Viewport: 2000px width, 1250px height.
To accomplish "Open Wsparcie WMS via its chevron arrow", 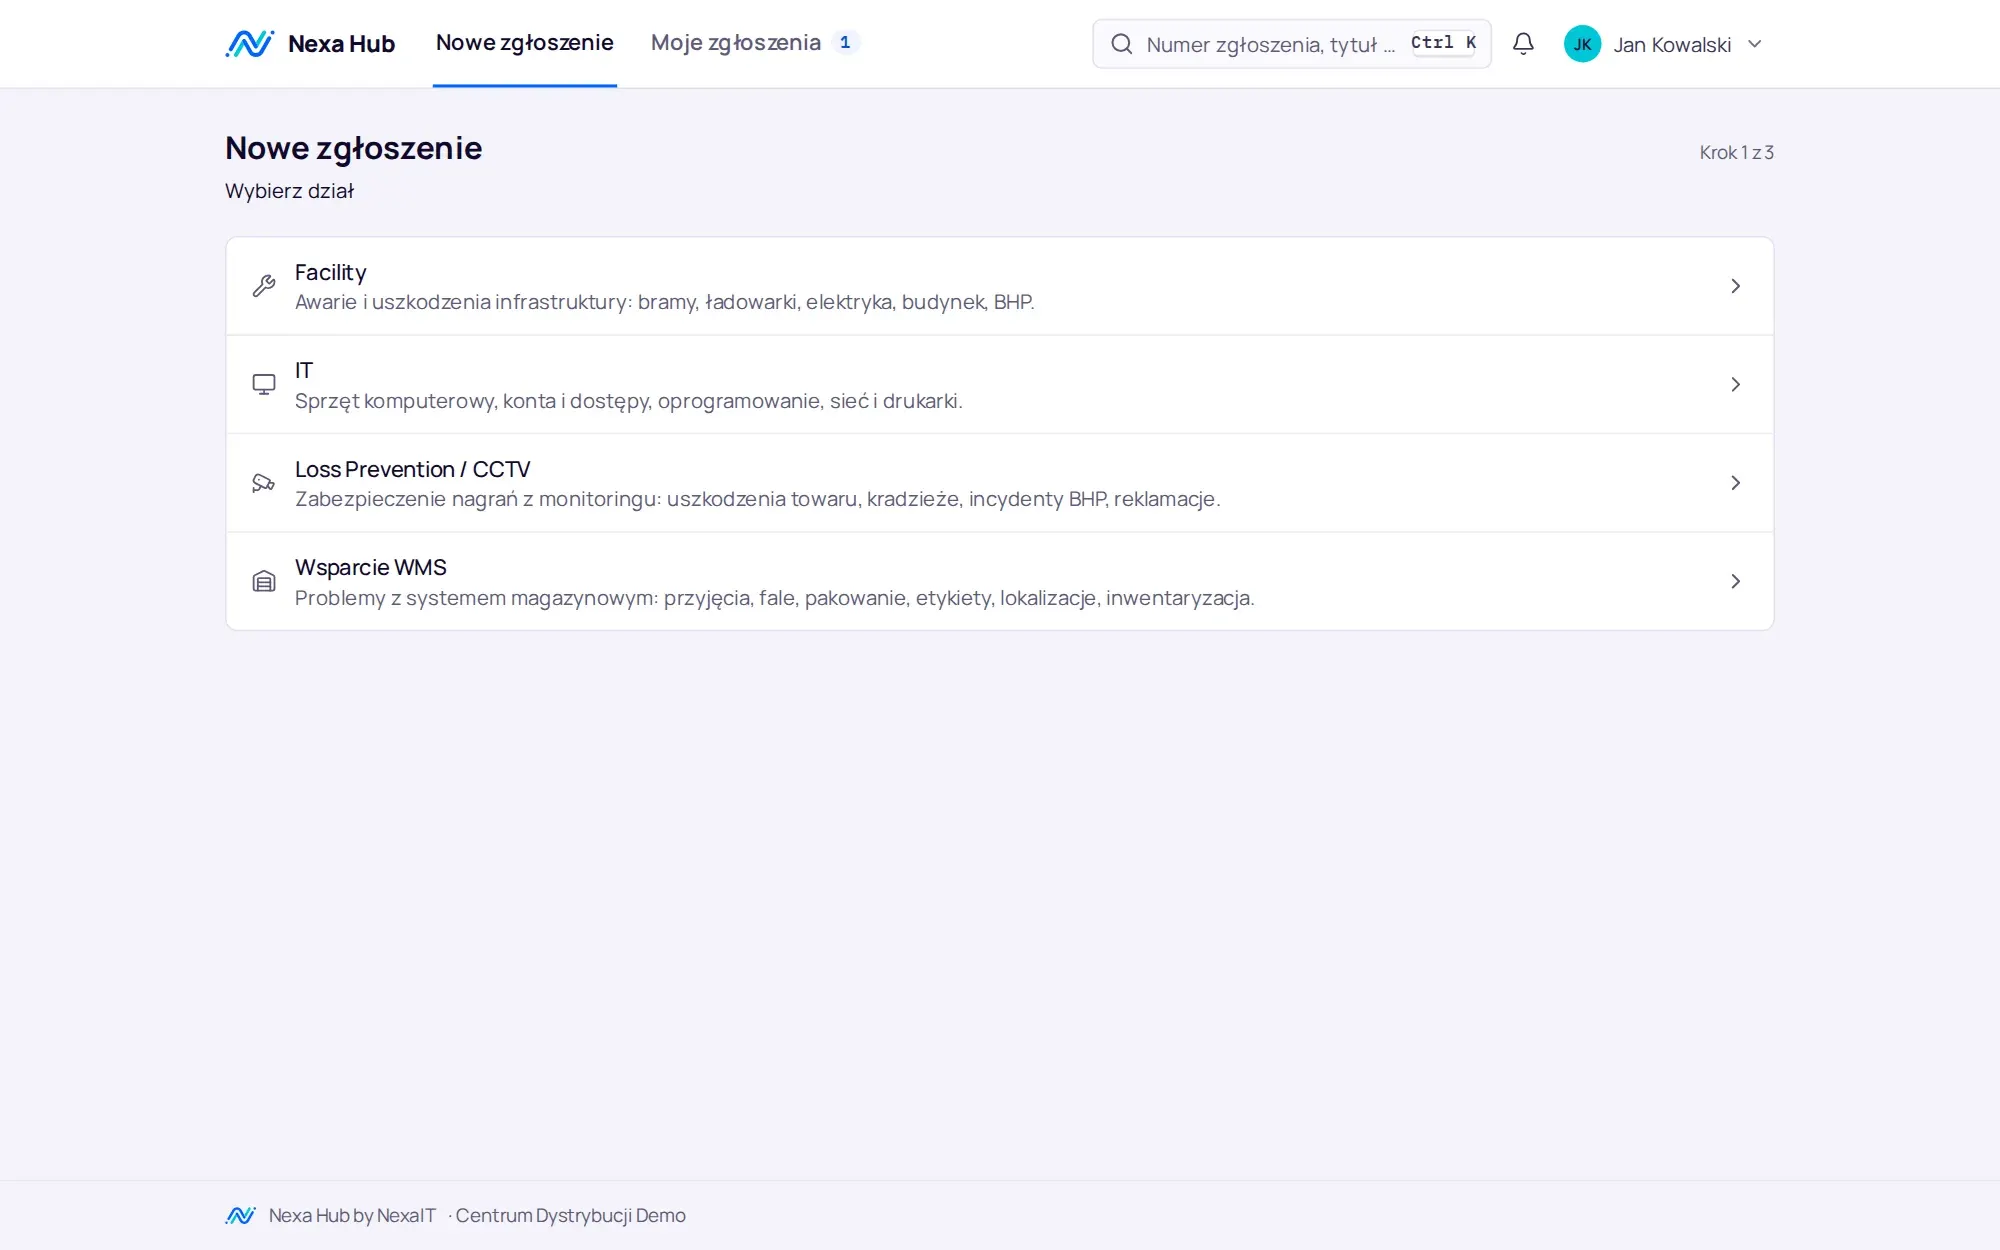I will (1736, 581).
